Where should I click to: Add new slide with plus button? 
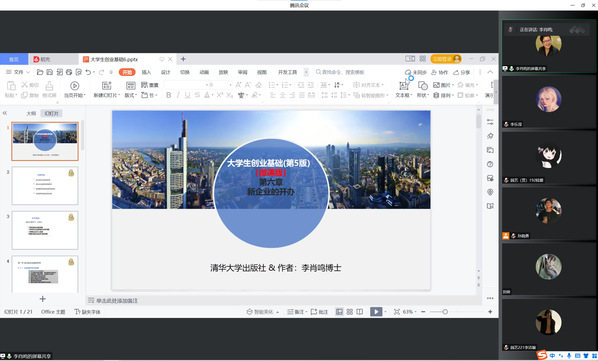(43, 299)
